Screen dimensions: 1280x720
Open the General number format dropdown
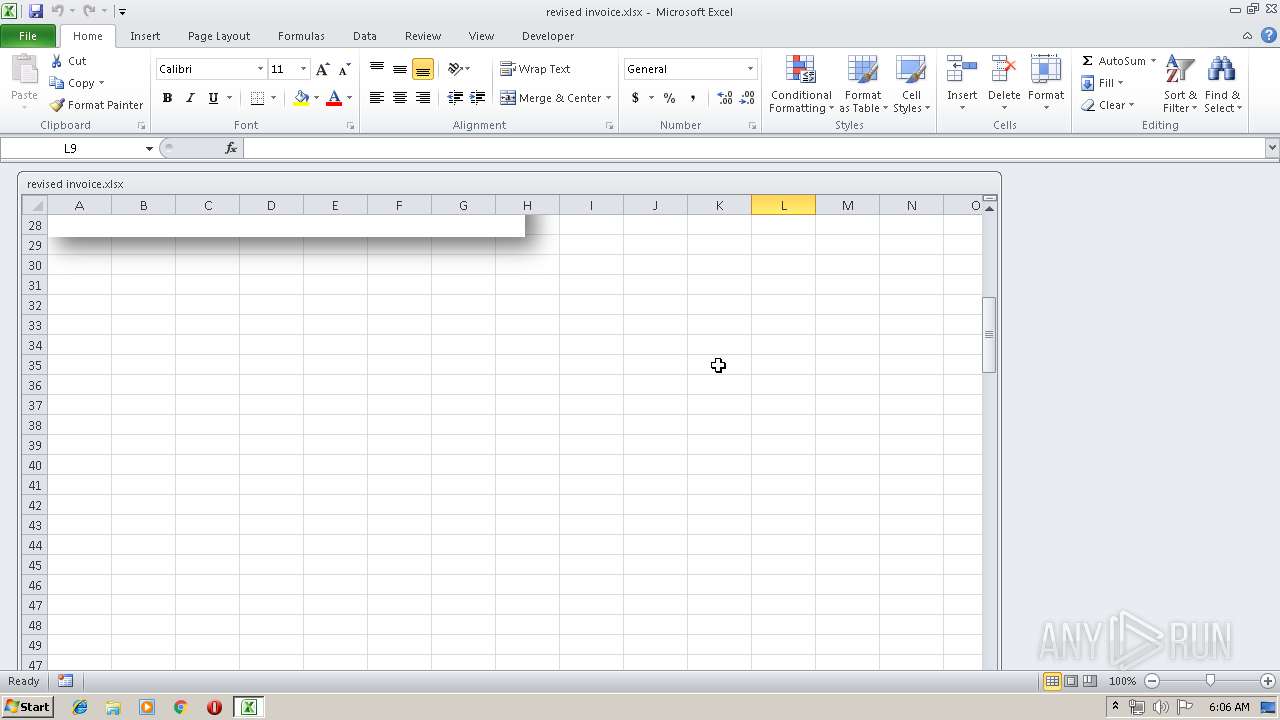coord(750,69)
